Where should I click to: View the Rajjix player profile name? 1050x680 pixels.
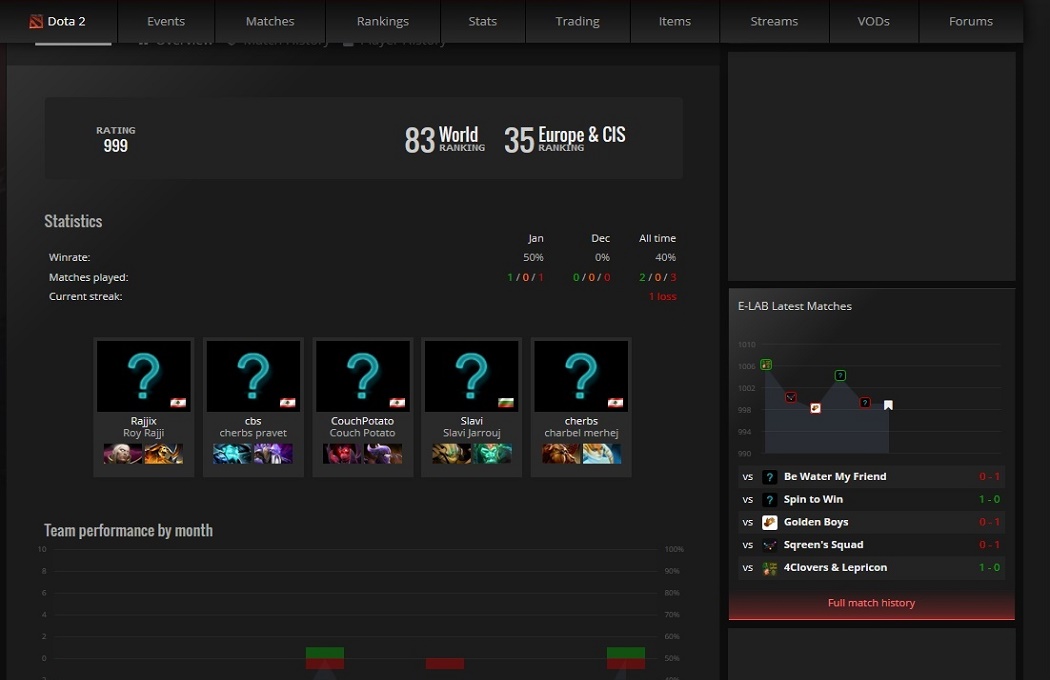pyautogui.click(x=143, y=421)
